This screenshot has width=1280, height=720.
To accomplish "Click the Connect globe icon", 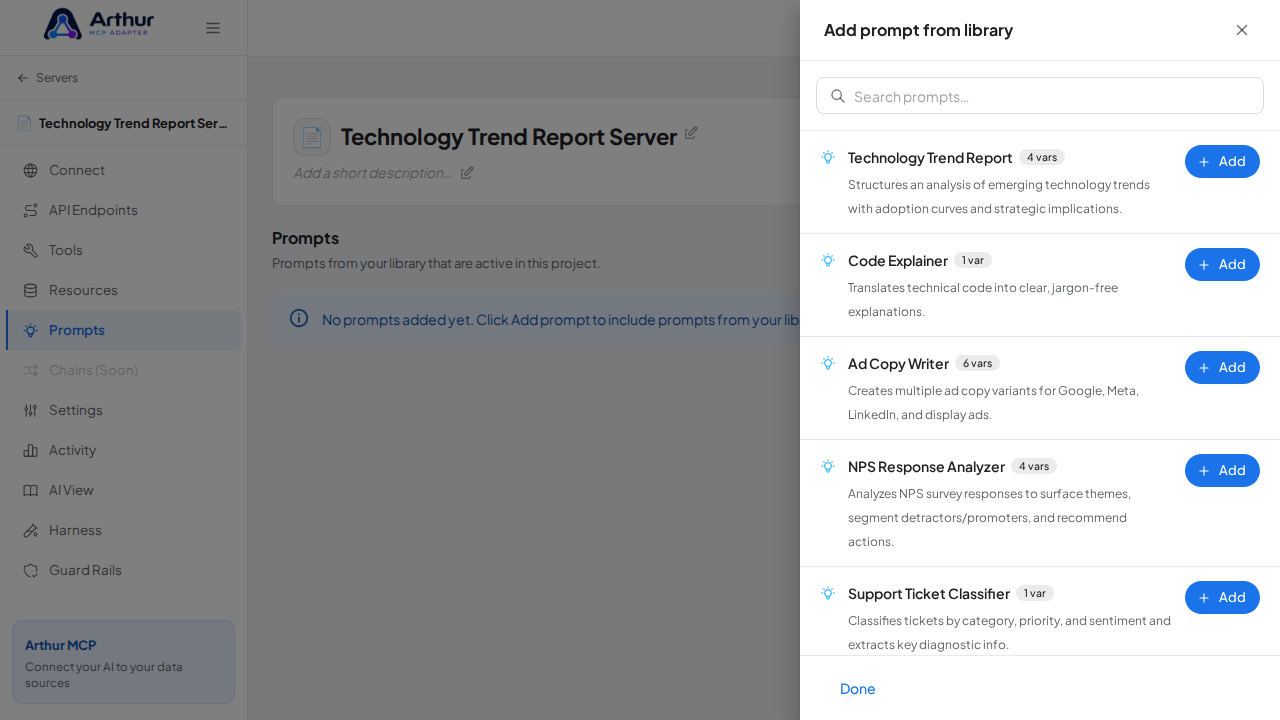I will pos(31,170).
